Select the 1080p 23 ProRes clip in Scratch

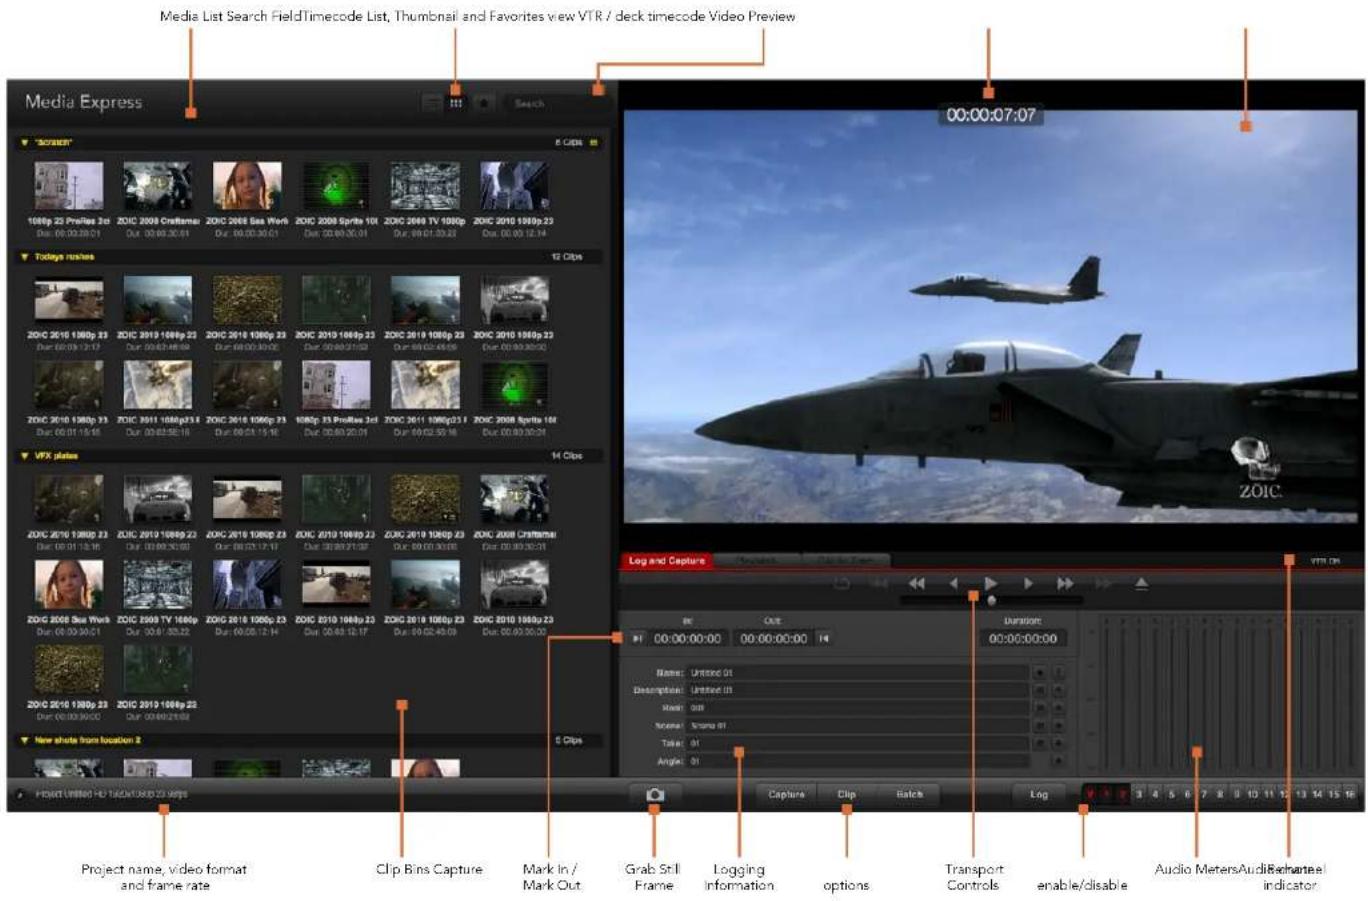(x=69, y=186)
